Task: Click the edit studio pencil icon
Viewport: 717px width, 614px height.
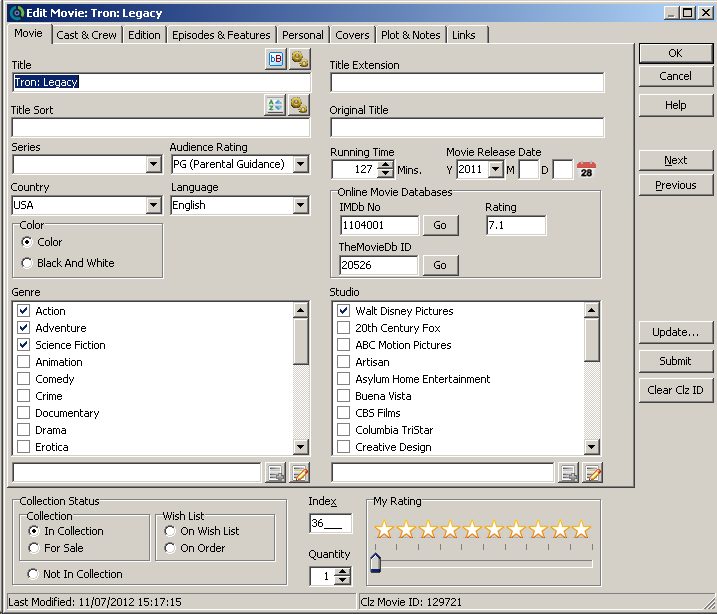Action: click(x=592, y=473)
